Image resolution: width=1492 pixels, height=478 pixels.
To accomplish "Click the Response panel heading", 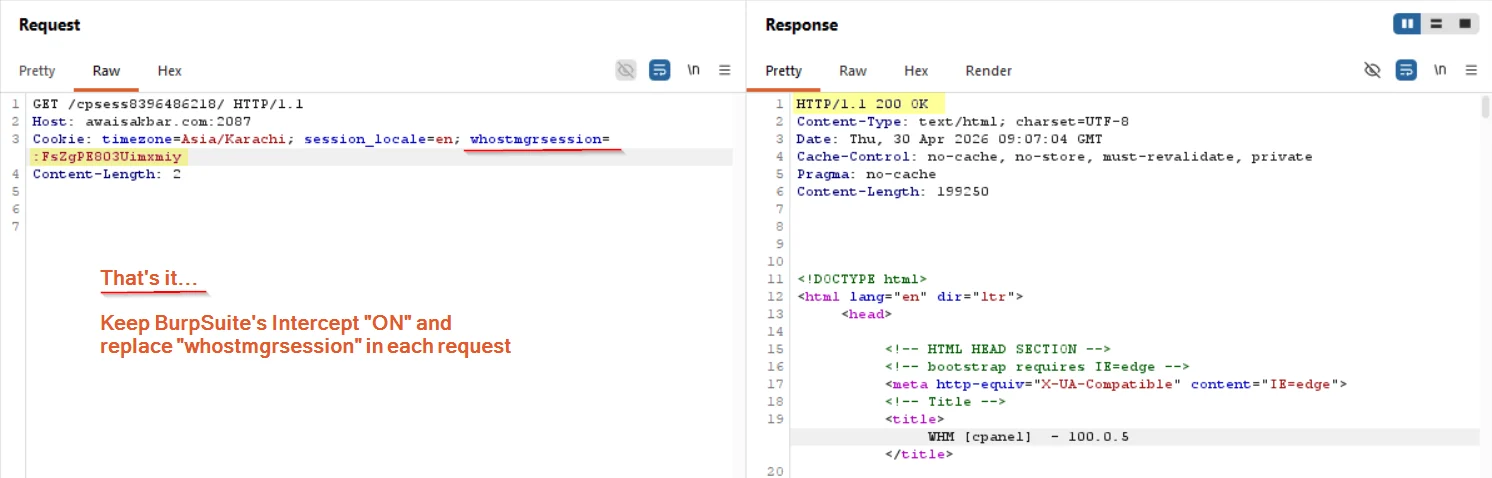I will 802,25.
